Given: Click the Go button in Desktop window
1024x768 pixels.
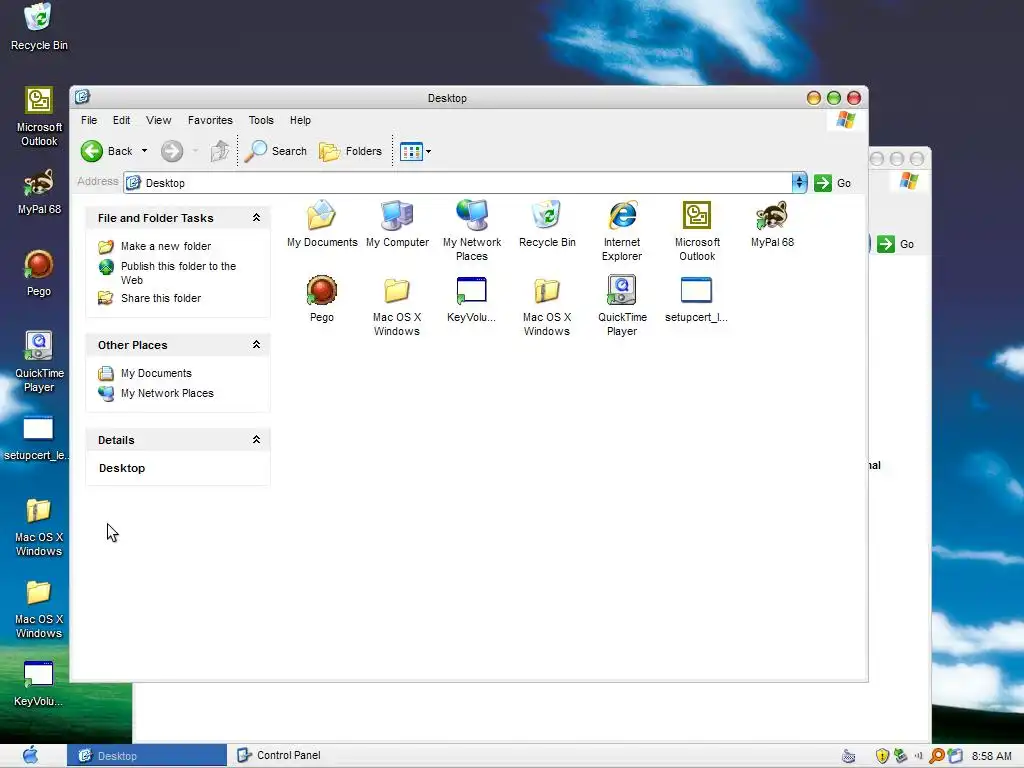Looking at the screenshot, I should [833, 183].
